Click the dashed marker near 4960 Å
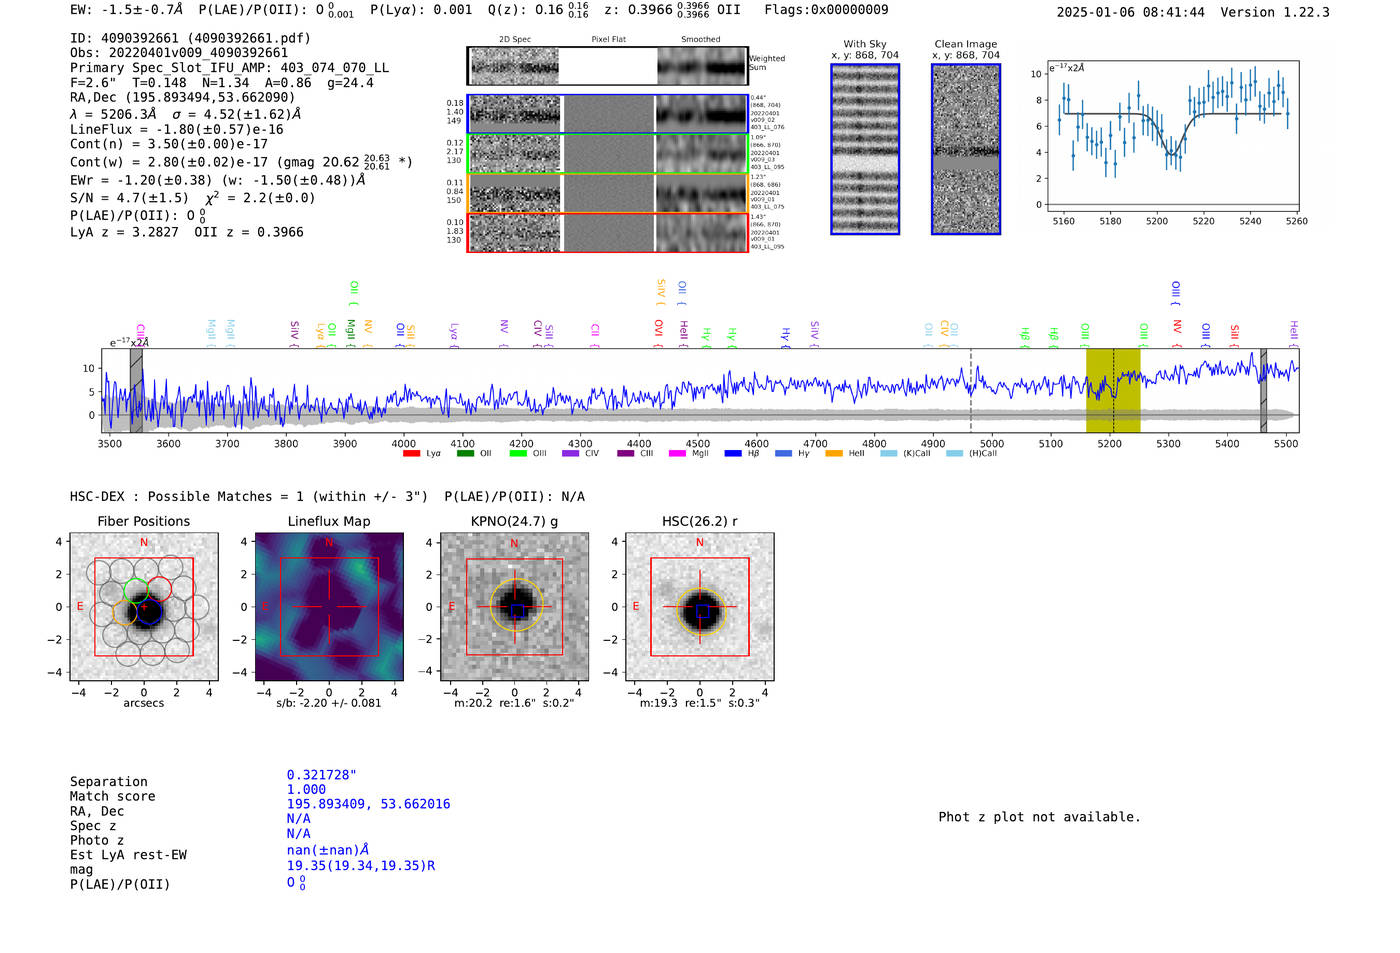1400x953 pixels. tap(970, 390)
